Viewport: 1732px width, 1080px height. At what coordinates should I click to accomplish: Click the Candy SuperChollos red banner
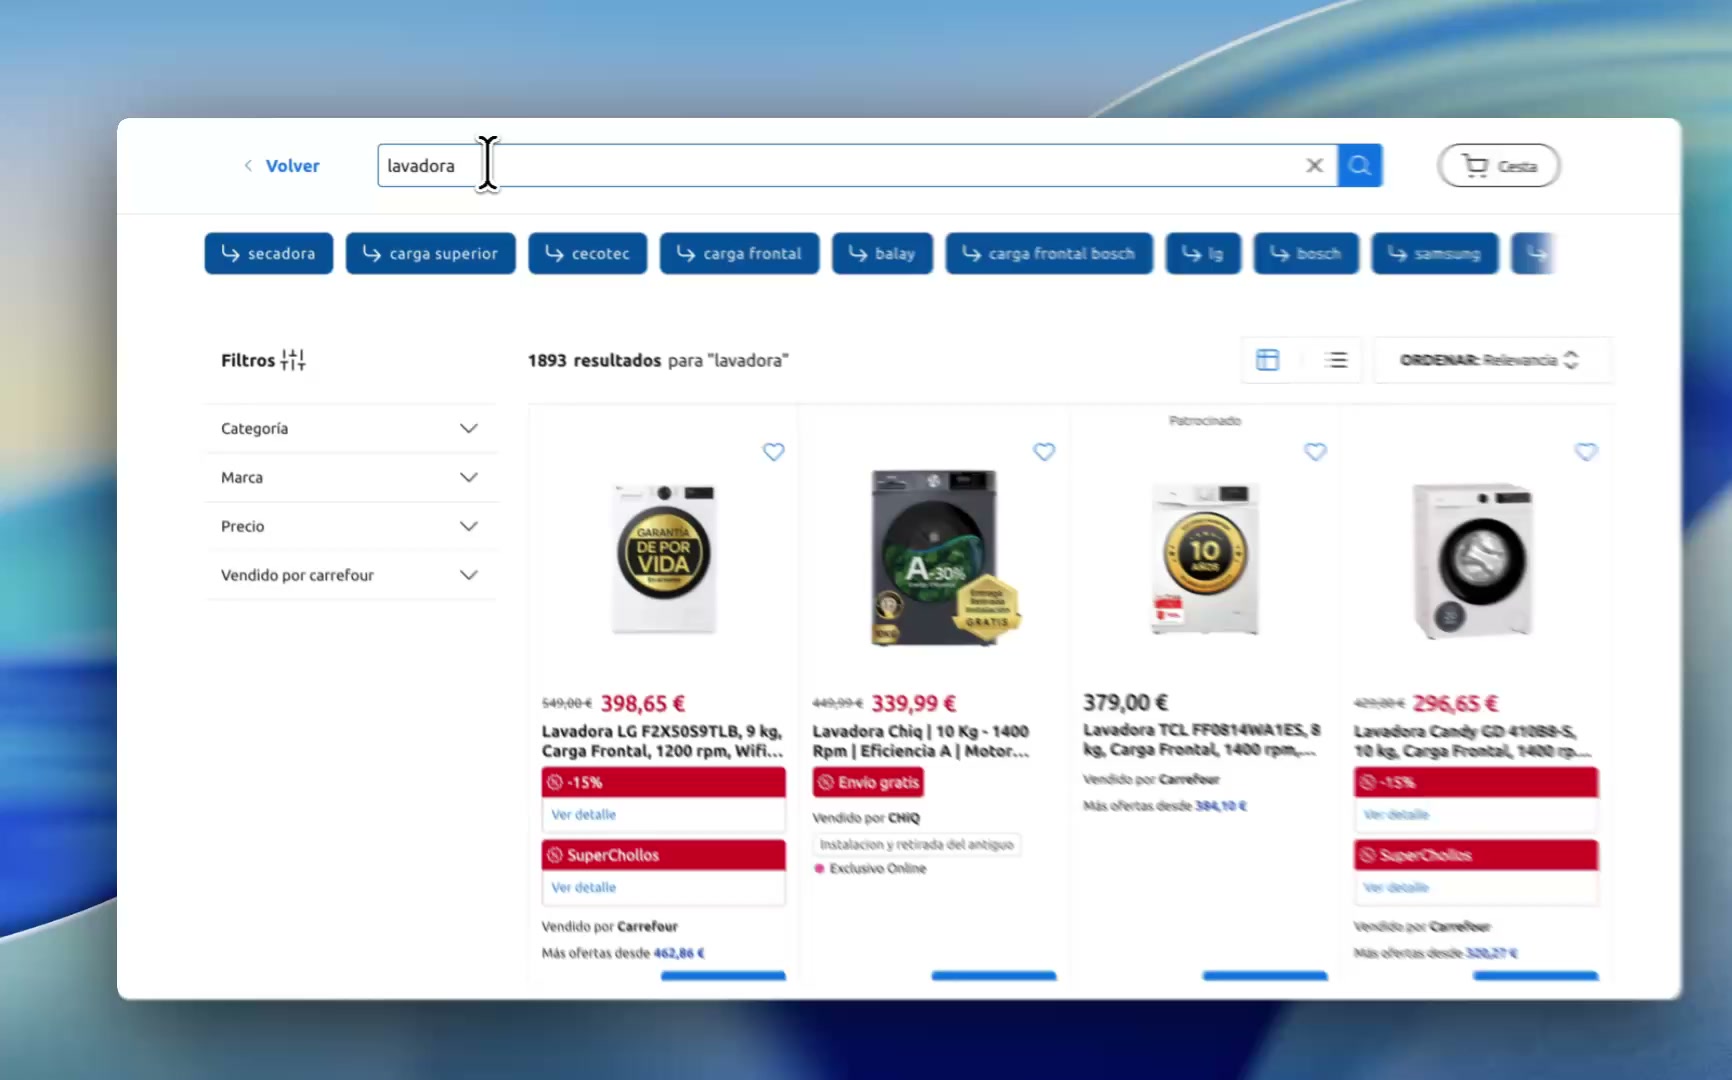pyautogui.click(x=1476, y=855)
